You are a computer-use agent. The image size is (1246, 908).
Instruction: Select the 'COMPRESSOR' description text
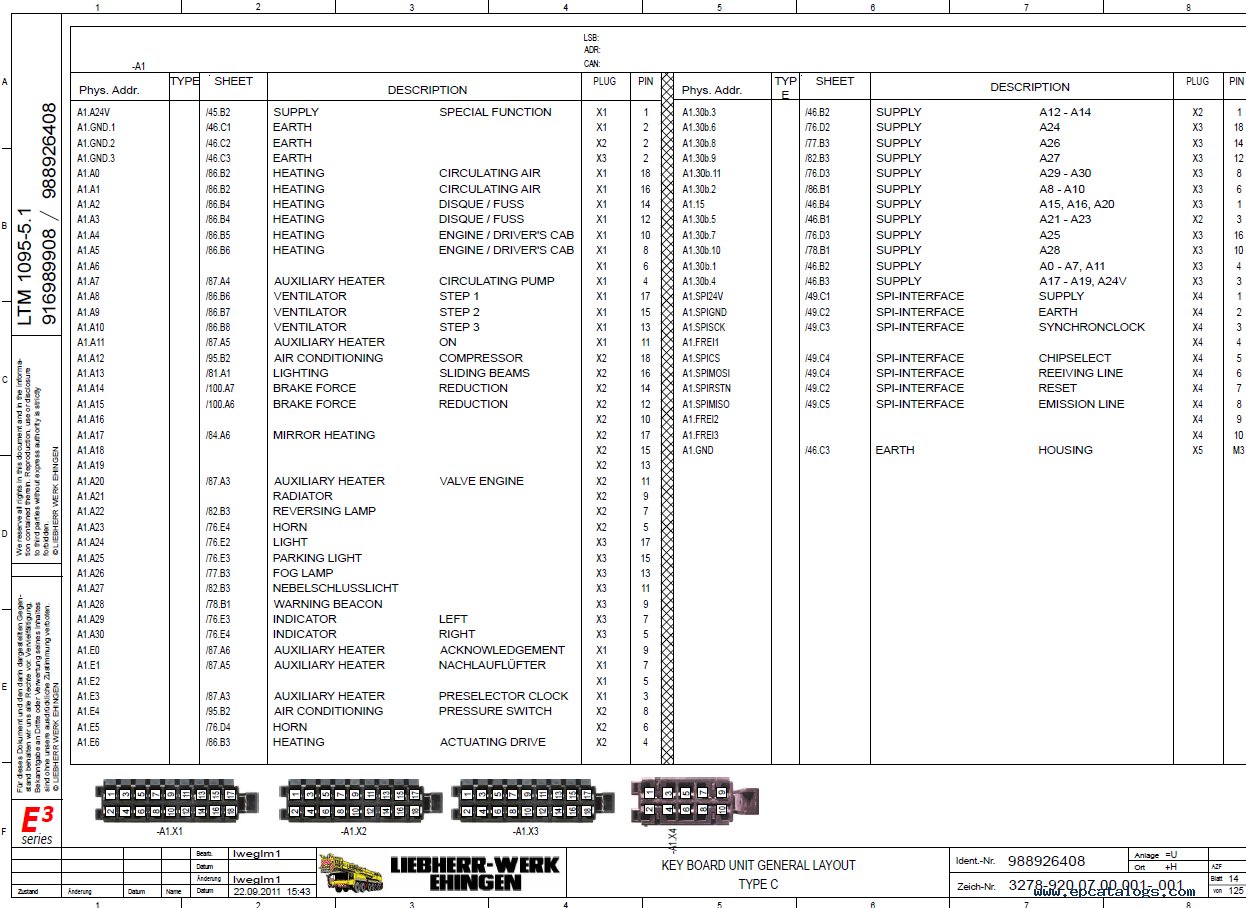pos(480,358)
